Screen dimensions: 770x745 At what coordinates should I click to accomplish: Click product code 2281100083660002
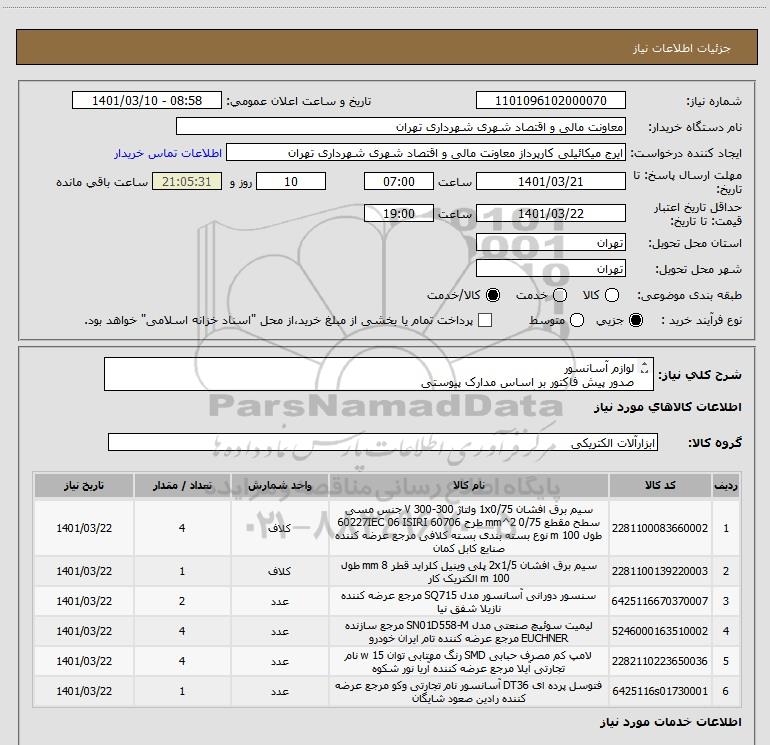660,528
